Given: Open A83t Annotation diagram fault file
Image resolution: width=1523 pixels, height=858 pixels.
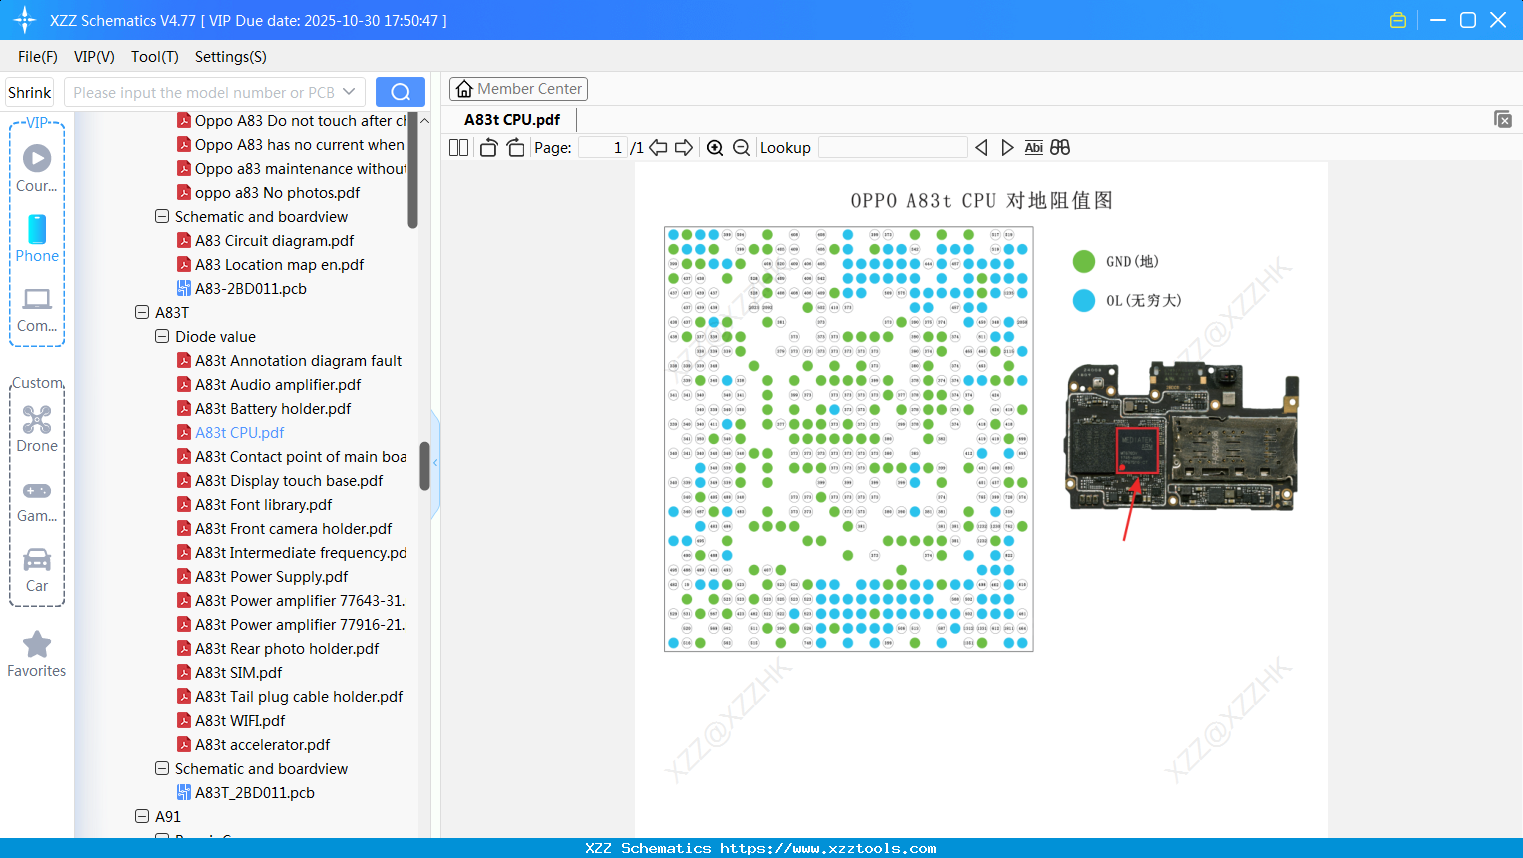Looking at the screenshot, I should (299, 360).
